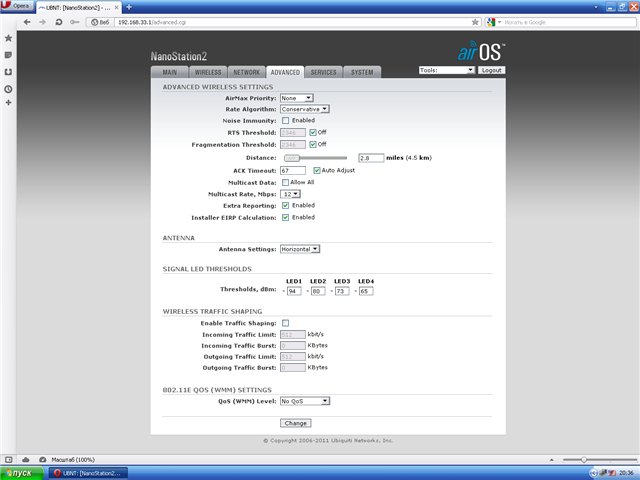Open the Downloads panel icon in sidebar
Image resolution: width=640 pixels, height=480 pixels.
click(x=8, y=72)
